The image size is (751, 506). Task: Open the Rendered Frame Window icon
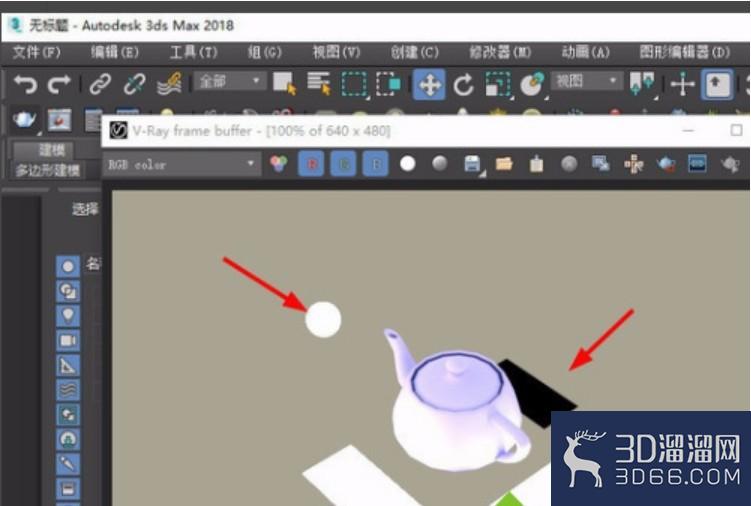pos(59,120)
